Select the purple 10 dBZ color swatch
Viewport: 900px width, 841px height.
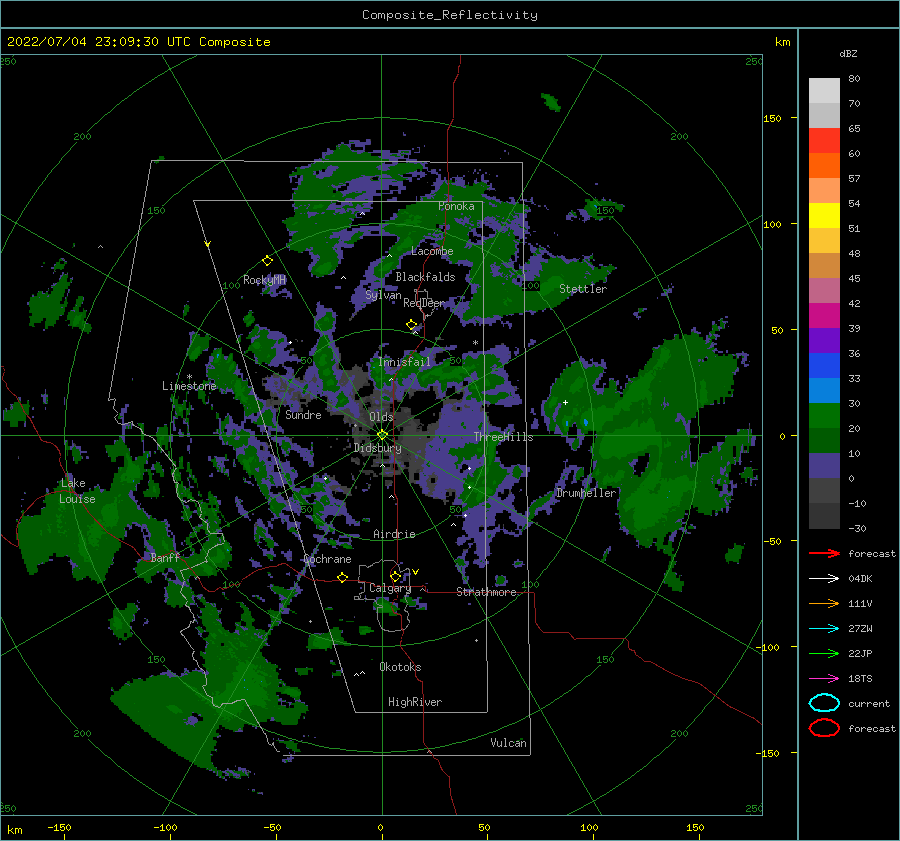[x=824, y=465]
